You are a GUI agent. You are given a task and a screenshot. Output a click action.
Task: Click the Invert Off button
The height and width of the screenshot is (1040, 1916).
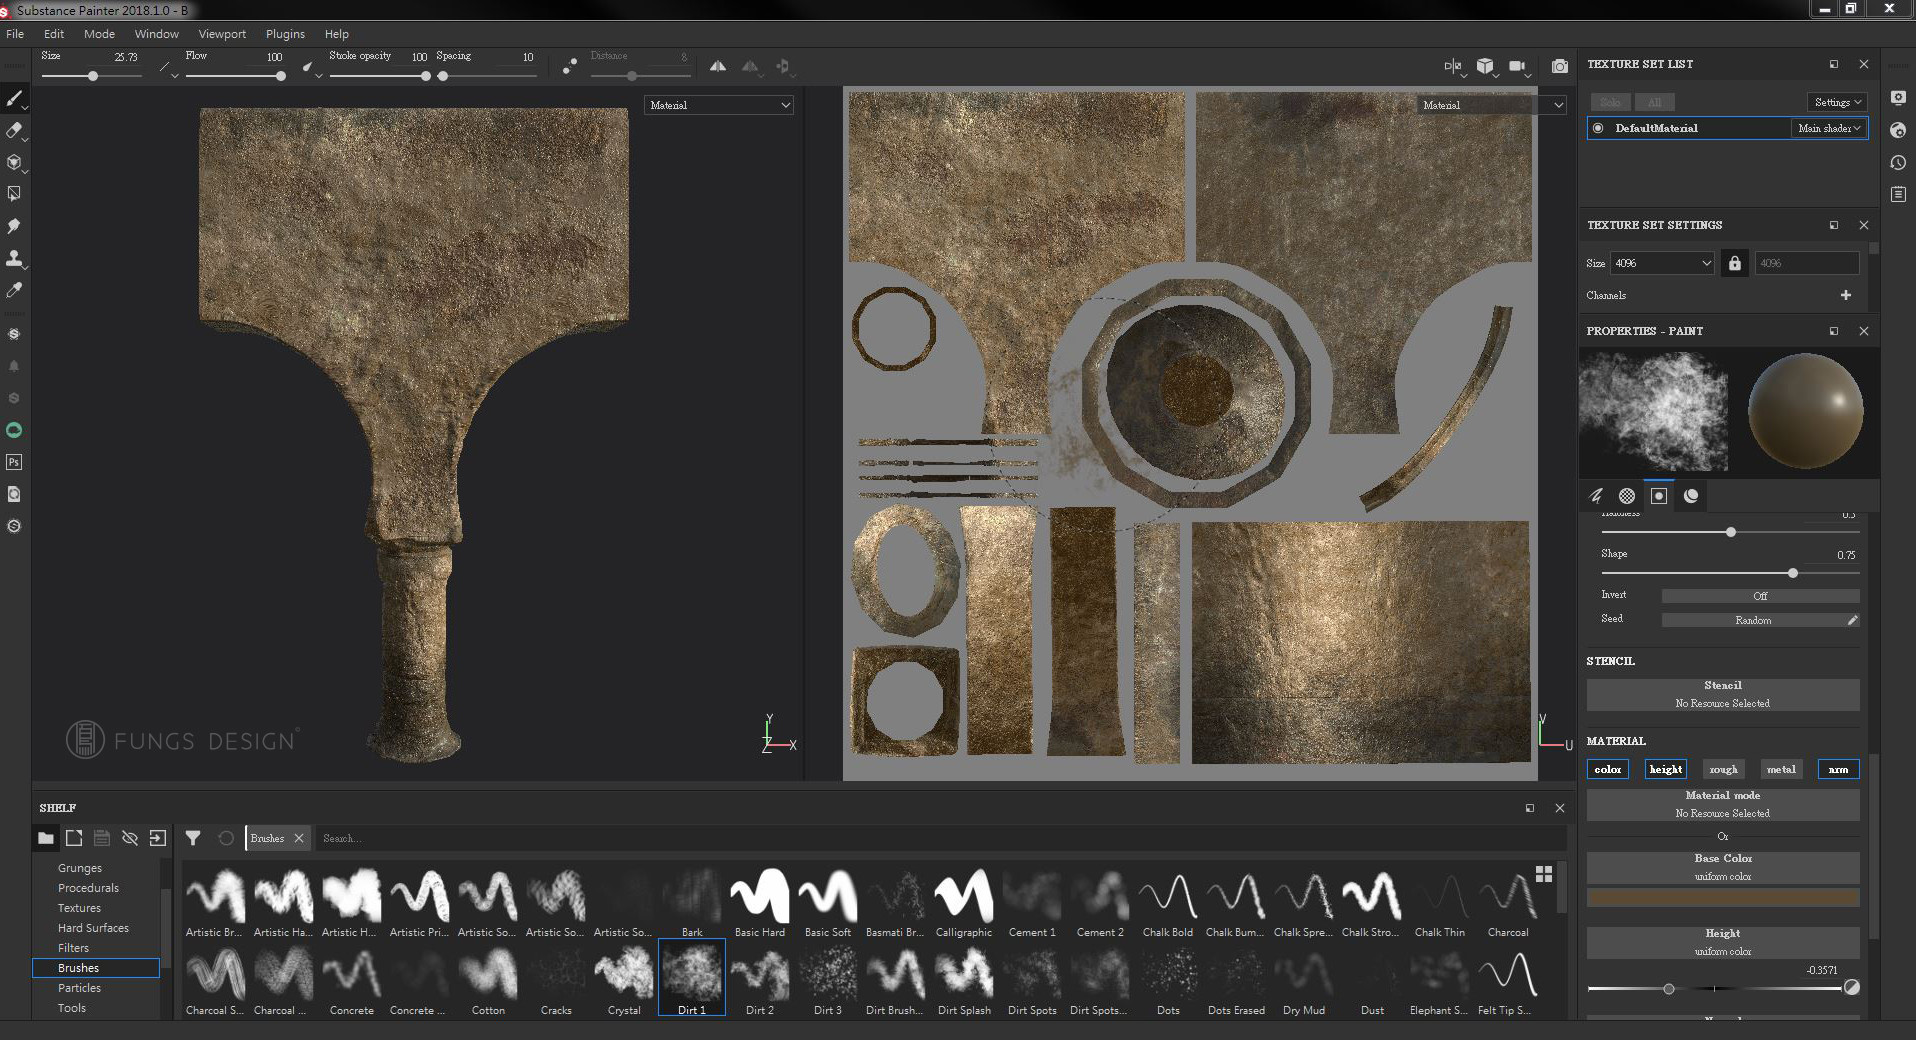[1760, 596]
